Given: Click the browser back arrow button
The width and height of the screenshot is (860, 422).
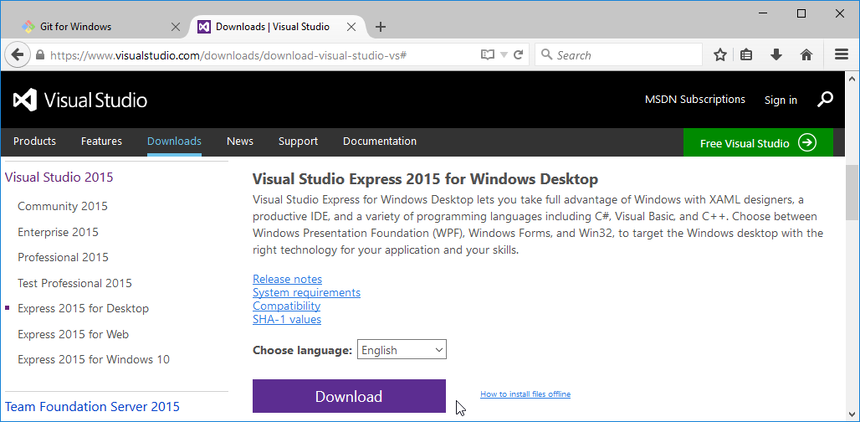Looking at the screenshot, I should point(17,55).
